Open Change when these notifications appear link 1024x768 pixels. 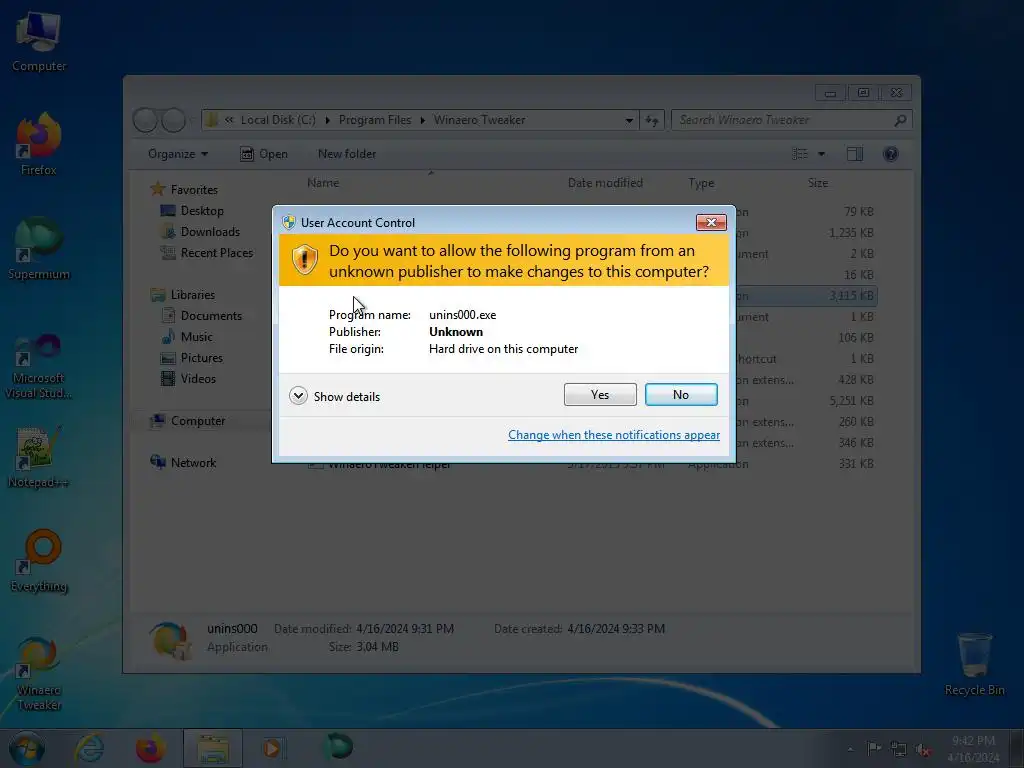[614, 435]
